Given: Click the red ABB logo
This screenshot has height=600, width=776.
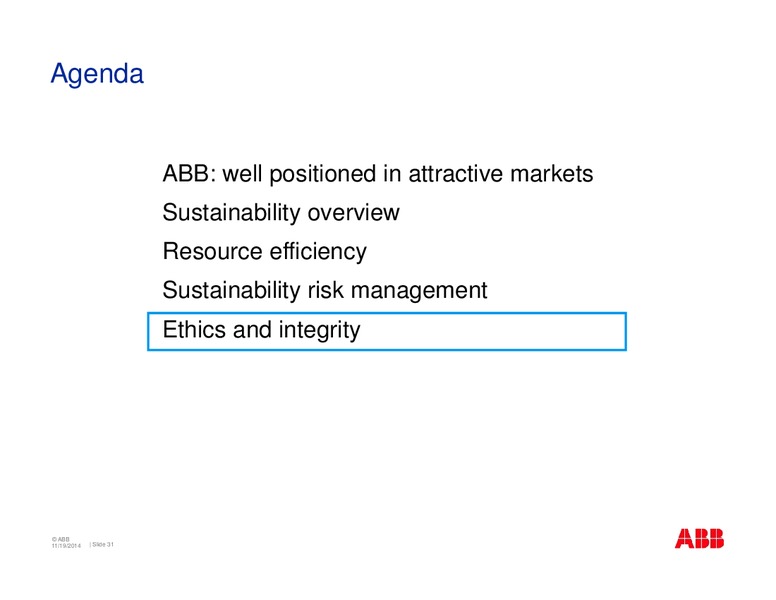Looking at the screenshot, I should [x=699, y=539].
